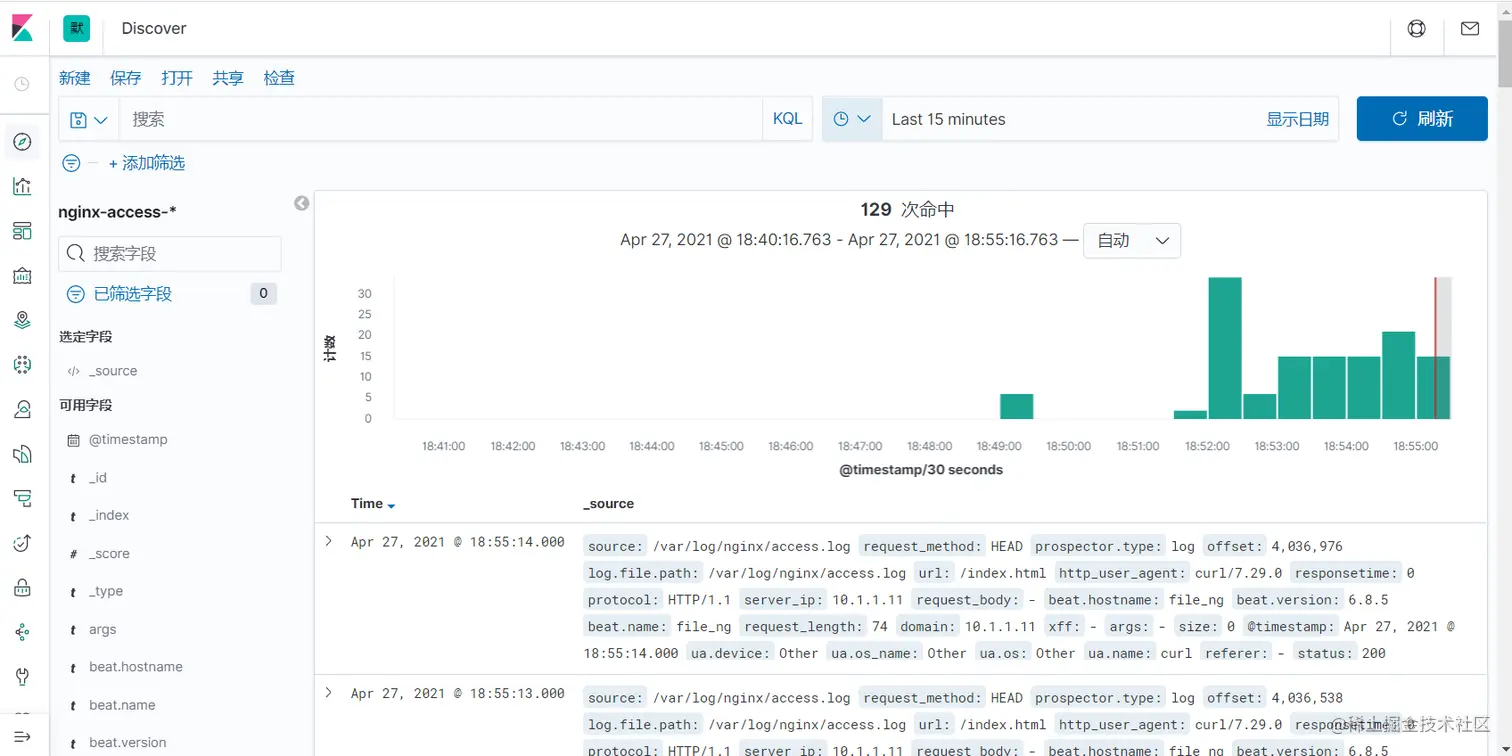1512x756 pixels.
Task: Open Machine Learning icon in sidebar
Action: (22, 365)
